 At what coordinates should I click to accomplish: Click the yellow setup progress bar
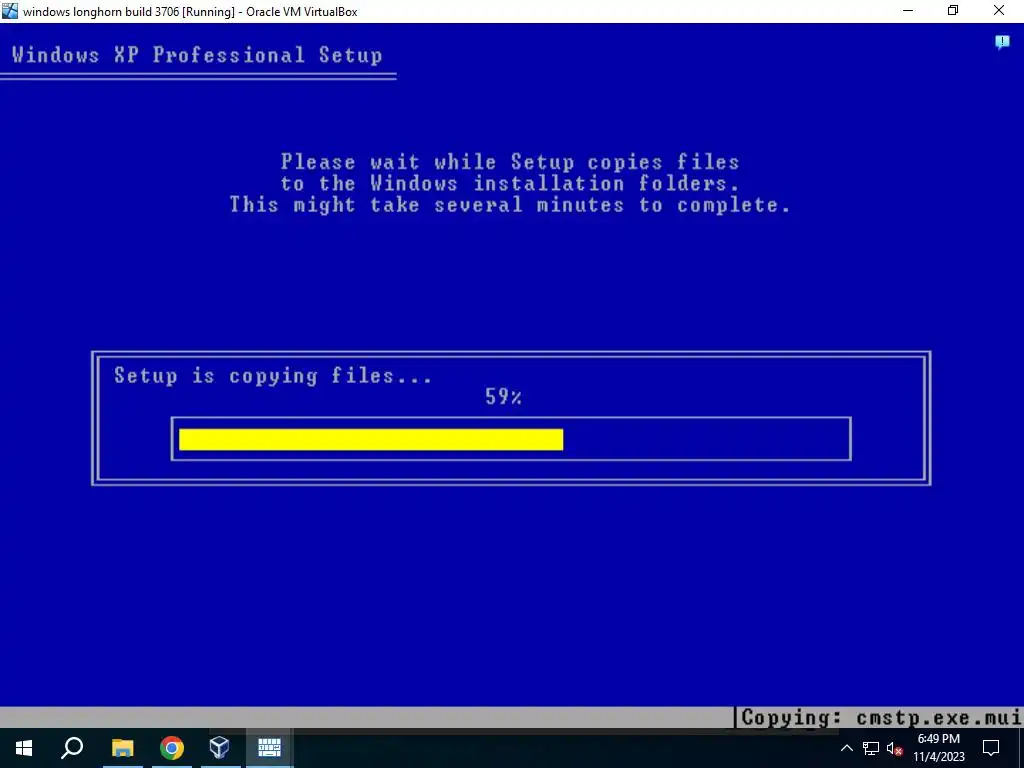[371, 440]
